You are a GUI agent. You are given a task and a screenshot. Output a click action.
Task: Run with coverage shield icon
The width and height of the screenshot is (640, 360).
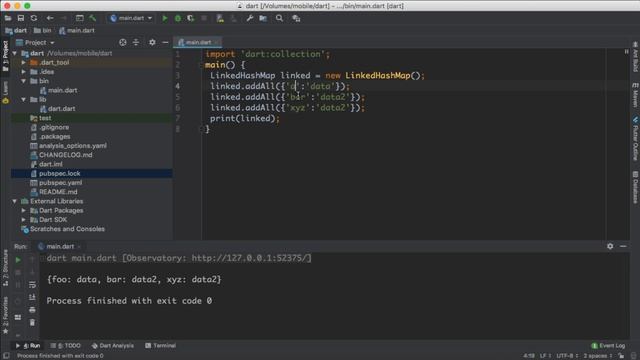(x=191, y=18)
